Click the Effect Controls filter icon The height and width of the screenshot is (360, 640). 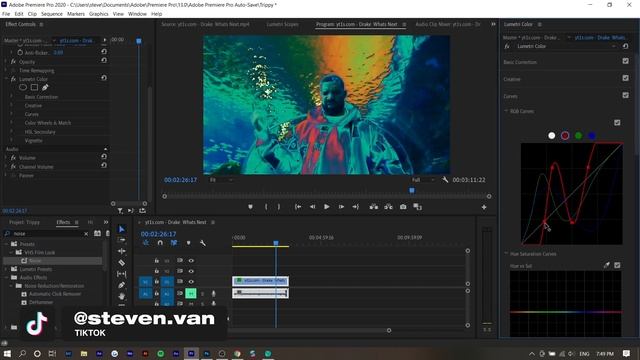(120, 211)
